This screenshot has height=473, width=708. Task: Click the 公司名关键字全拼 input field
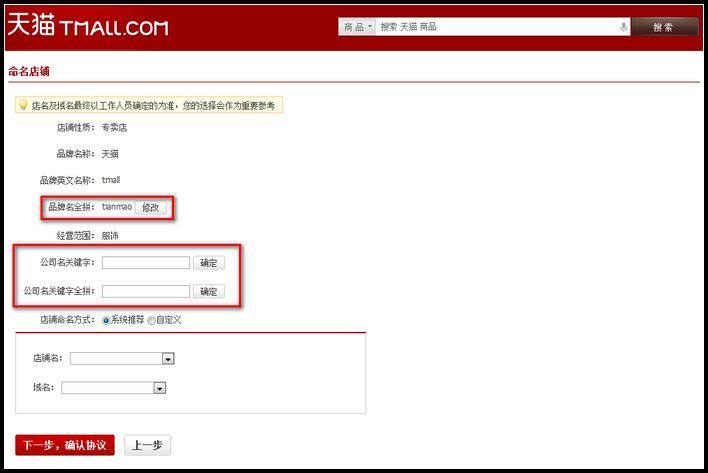[x=145, y=292]
